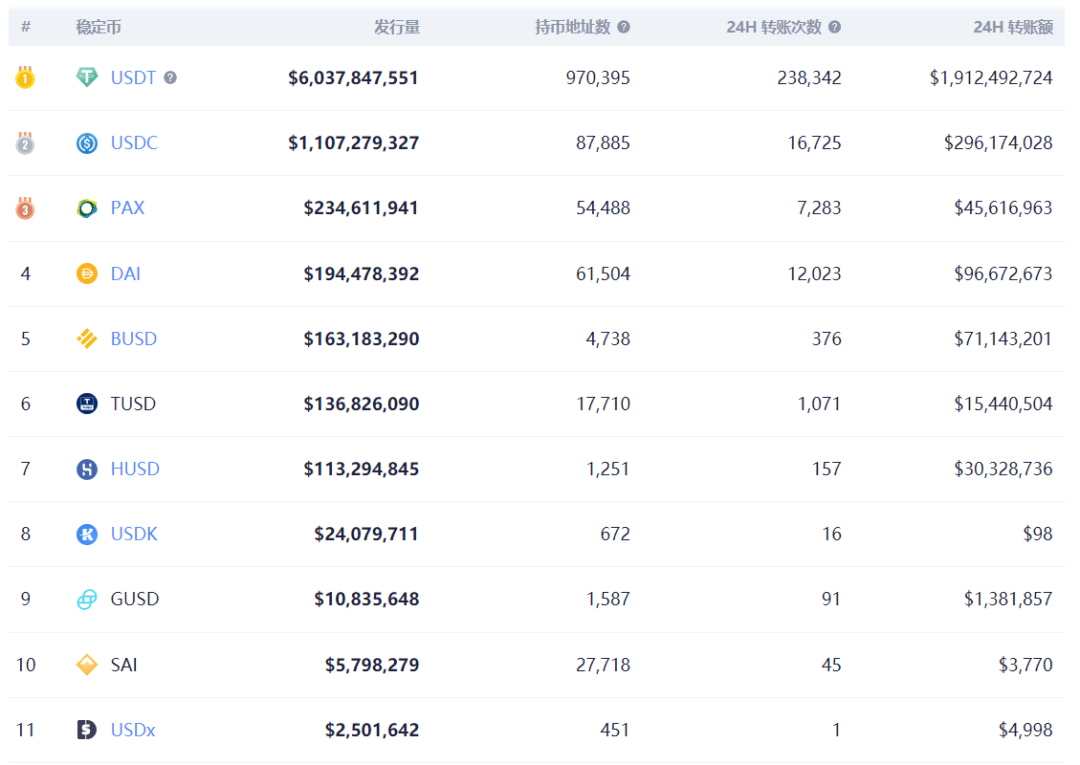Click HUSD transfer volume $30,328,736
The width and height of the screenshot is (1080, 765).
pyautogui.click(x=1003, y=469)
